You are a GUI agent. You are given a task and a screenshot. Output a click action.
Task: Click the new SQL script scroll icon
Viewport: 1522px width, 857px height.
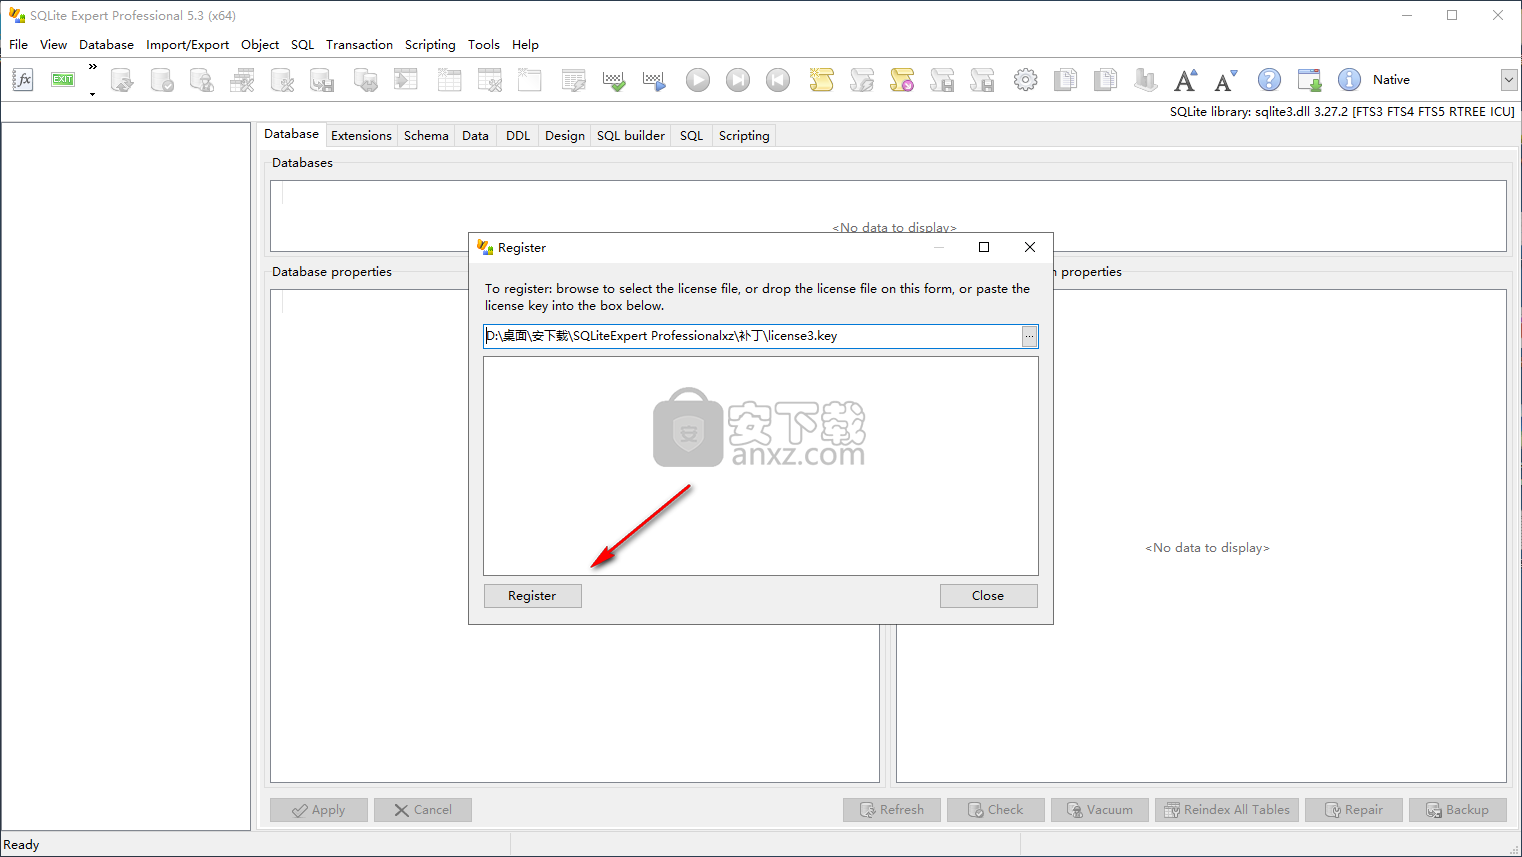click(822, 80)
